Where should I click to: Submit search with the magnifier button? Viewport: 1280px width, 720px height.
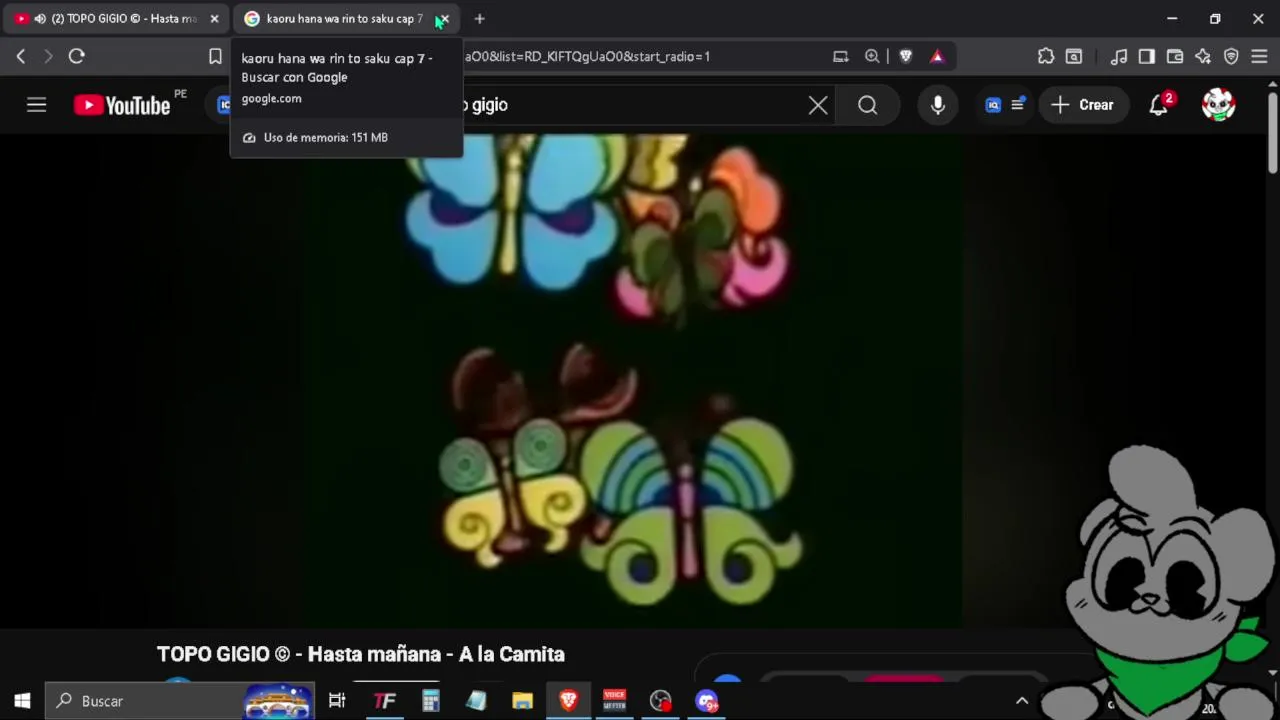coord(868,105)
